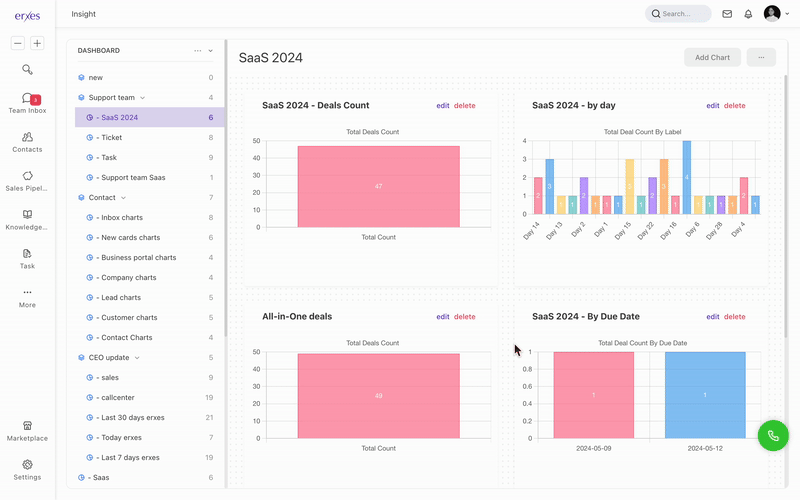Open notifications bell
This screenshot has width=800, height=500.
click(x=748, y=14)
